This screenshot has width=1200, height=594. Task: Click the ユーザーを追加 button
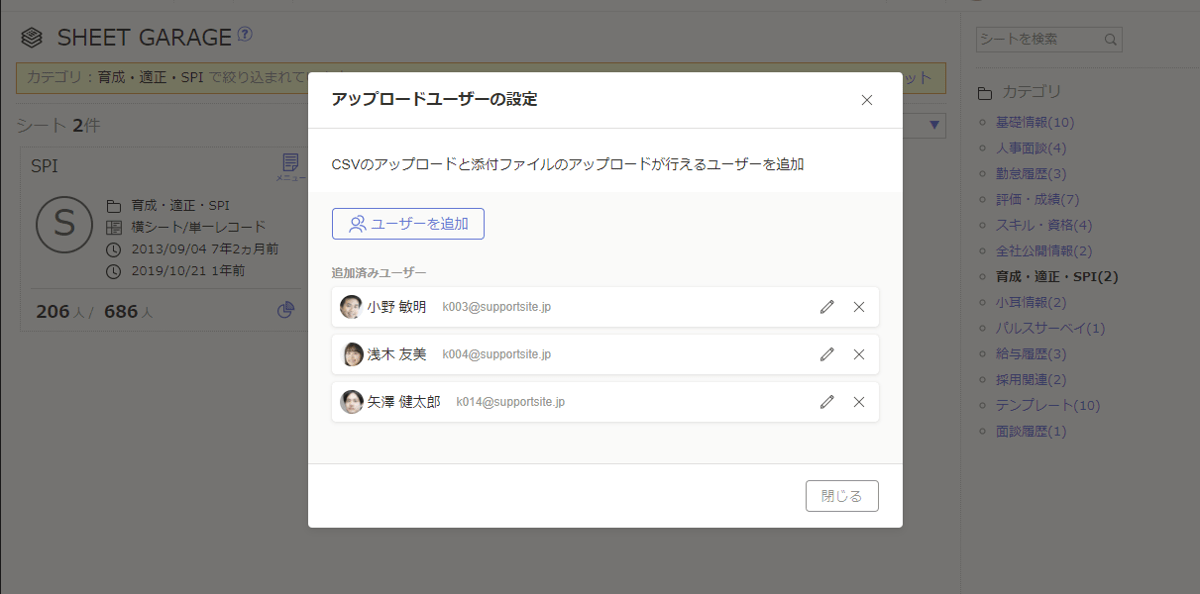point(408,223)
